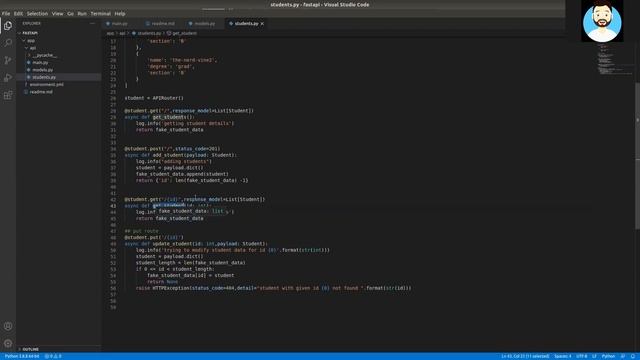This screenshot has height=360, width=640.
Task: Open the Run and Debug view
Action: coord(8,78)
